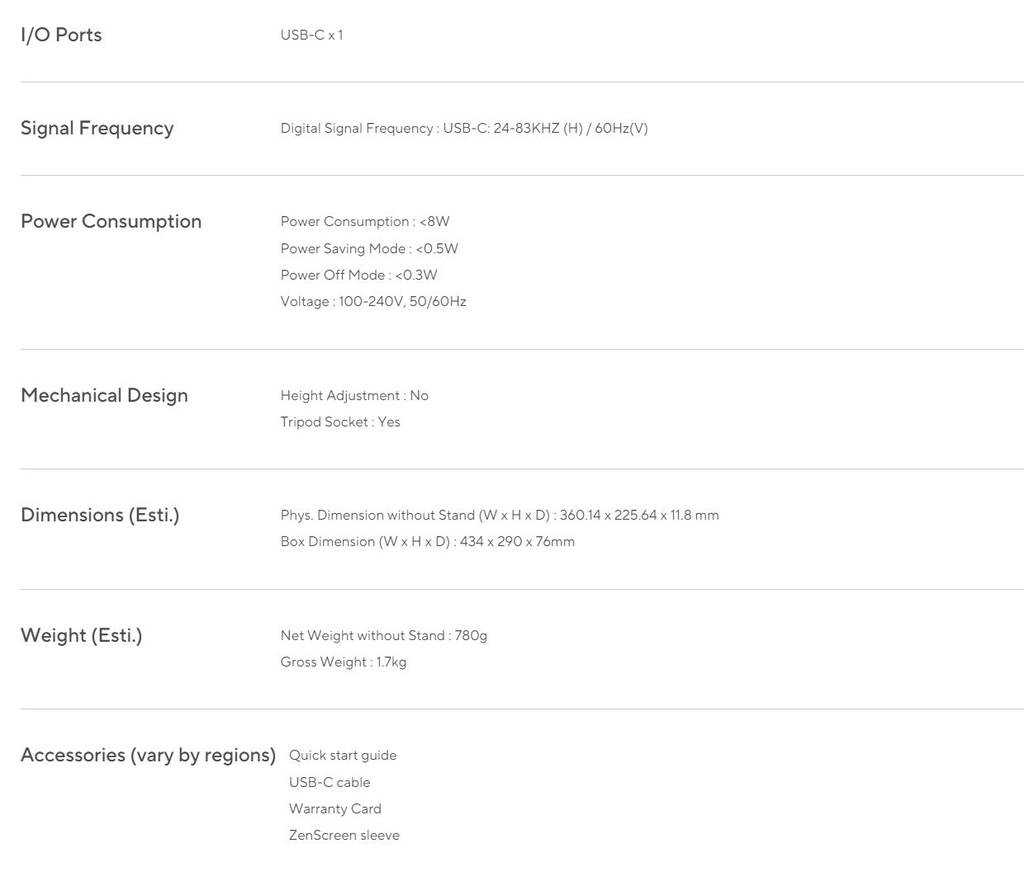Select the Power Consumption <8W line
This screenshot has width=1024, height=881.
pyautogui.click(x=365, y=221)
